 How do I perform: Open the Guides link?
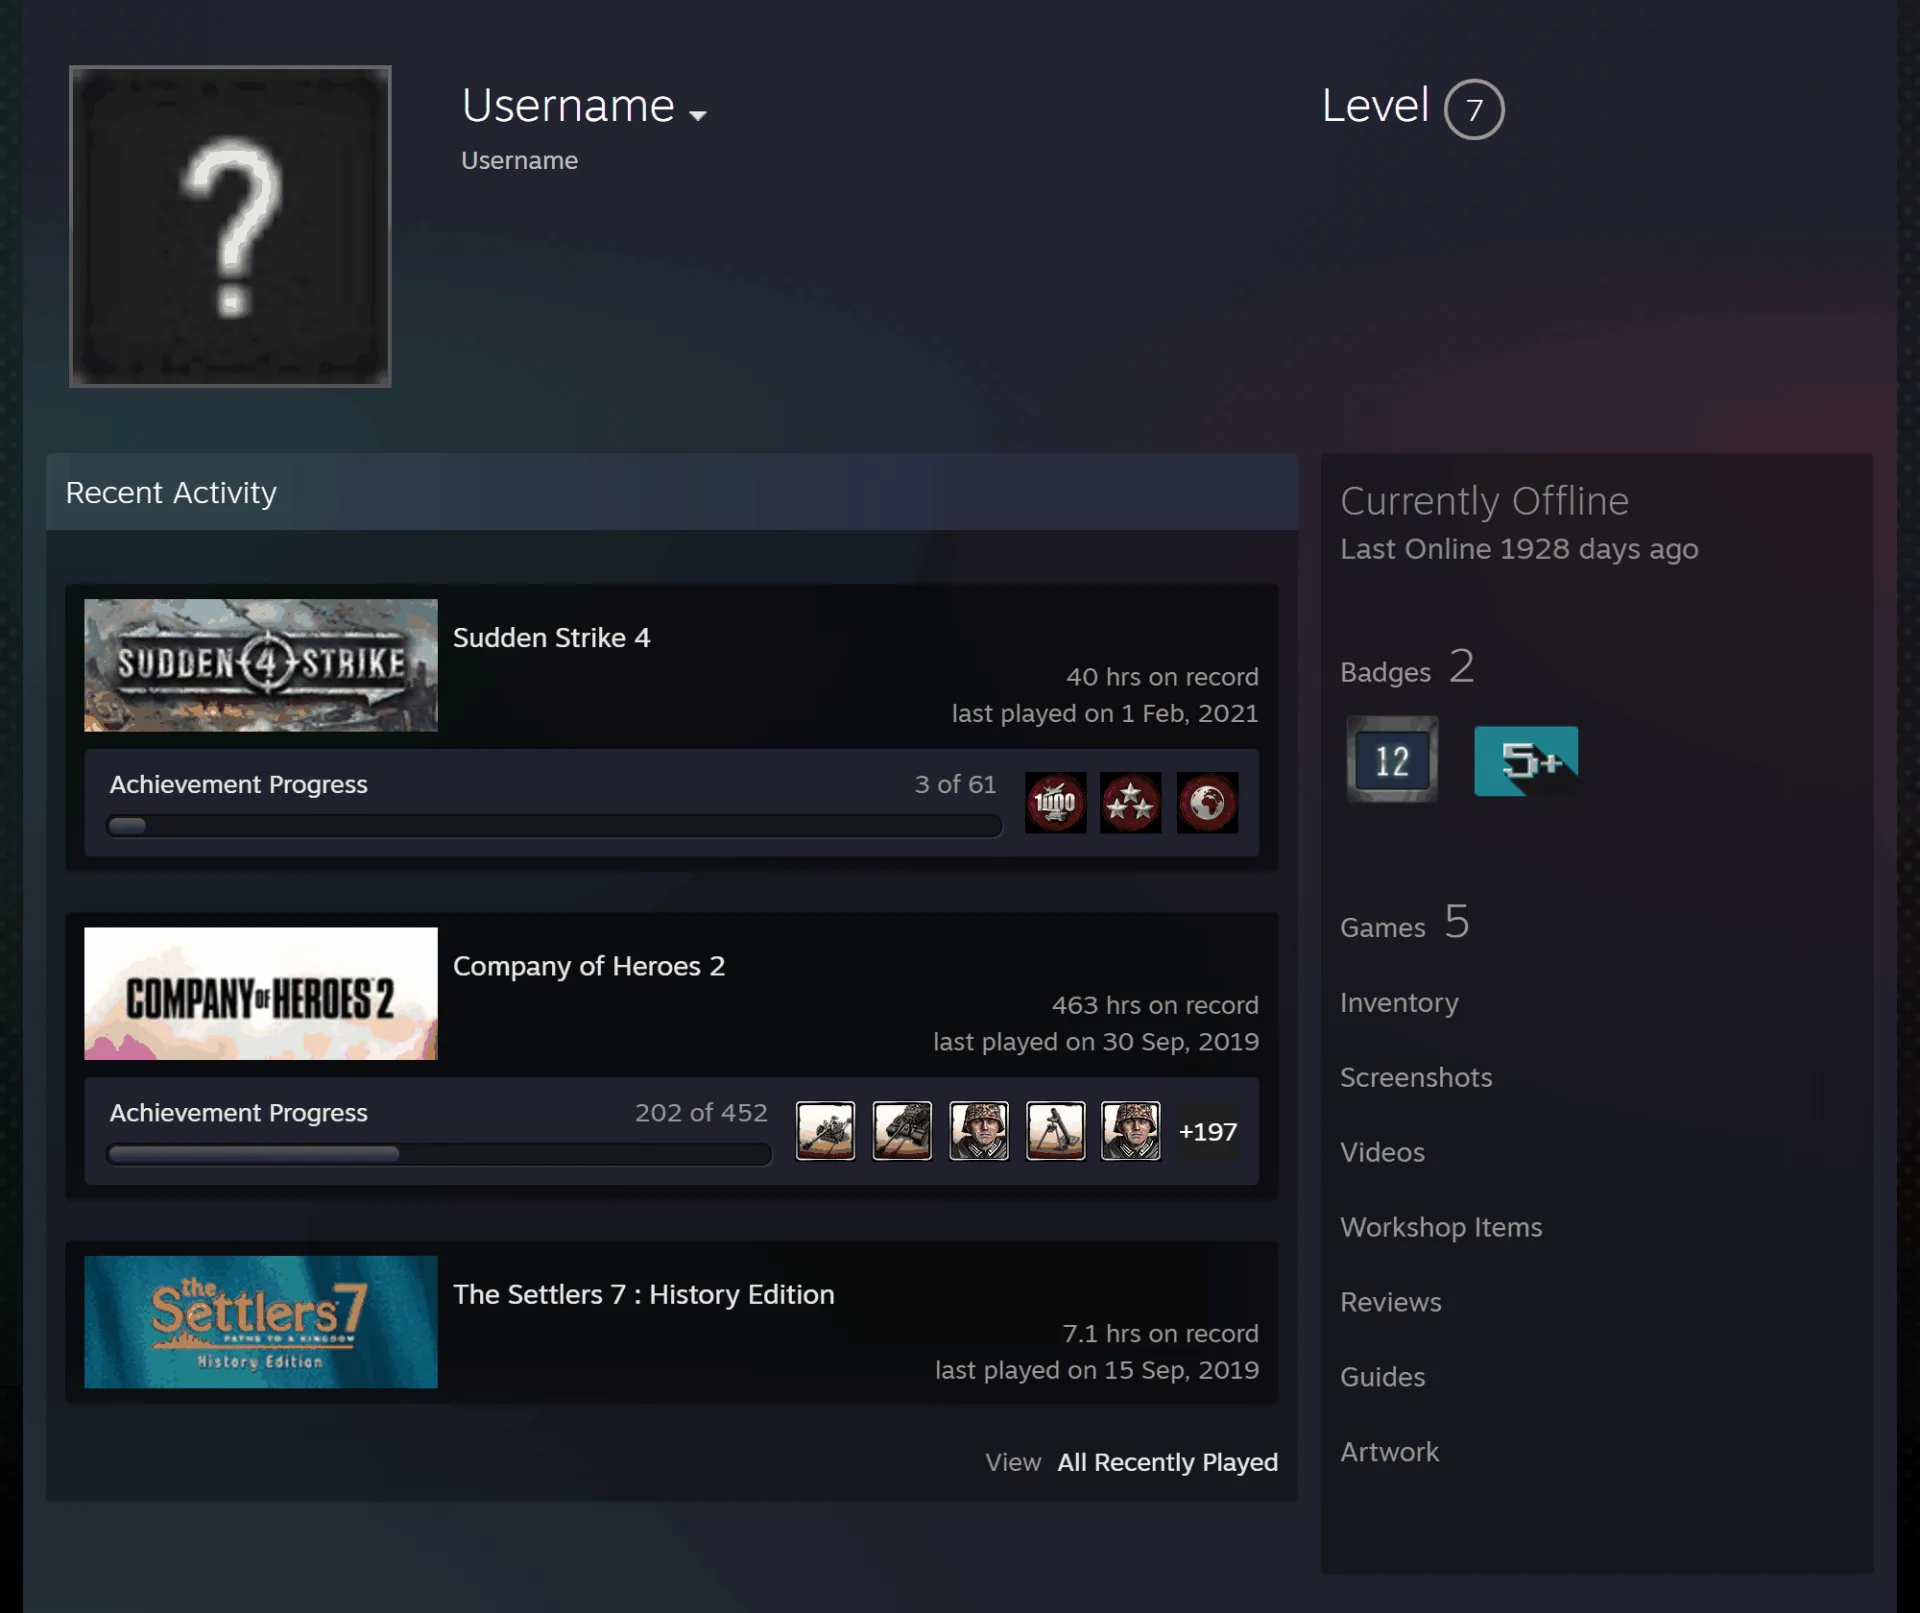click(1382, 1377)
